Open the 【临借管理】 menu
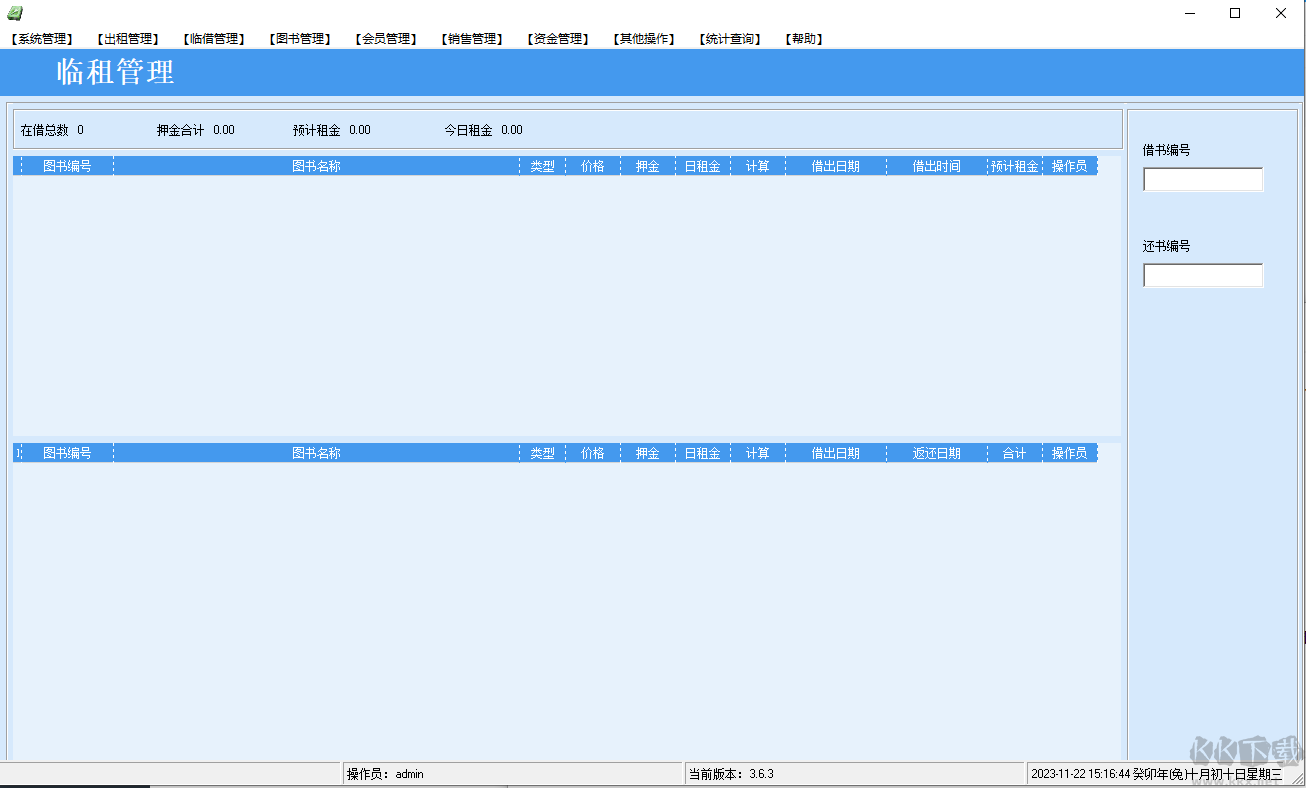1306x788 pixels. [213, 39]
